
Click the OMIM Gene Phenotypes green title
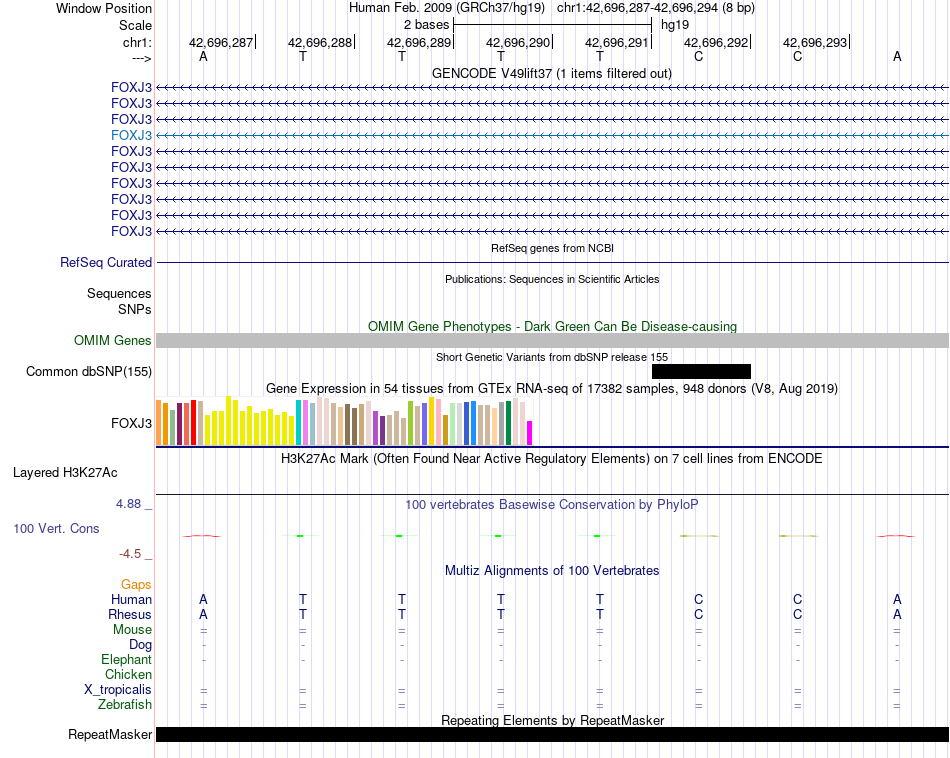(x=552, y=326)
